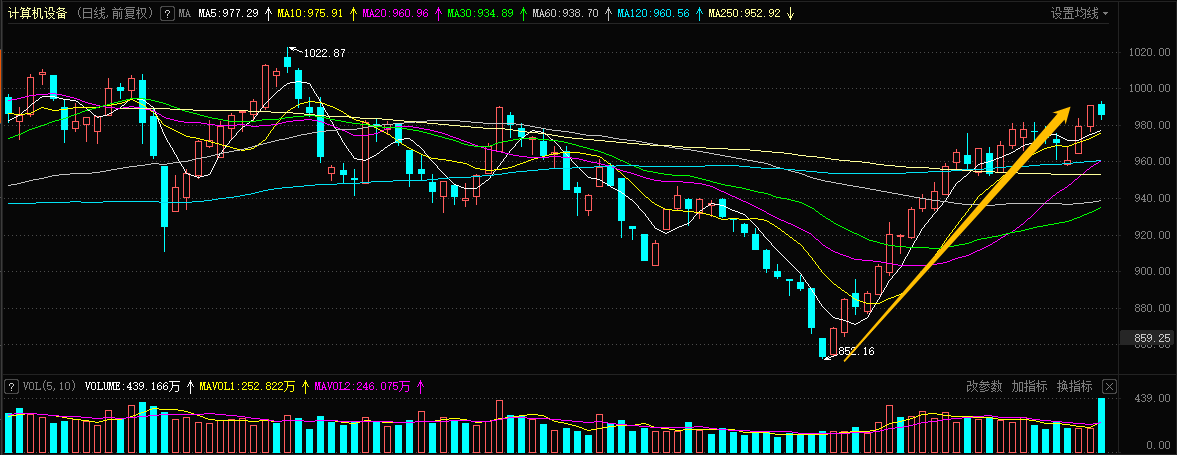Click the yellow MAVOL1 volume label

(247, 386)
